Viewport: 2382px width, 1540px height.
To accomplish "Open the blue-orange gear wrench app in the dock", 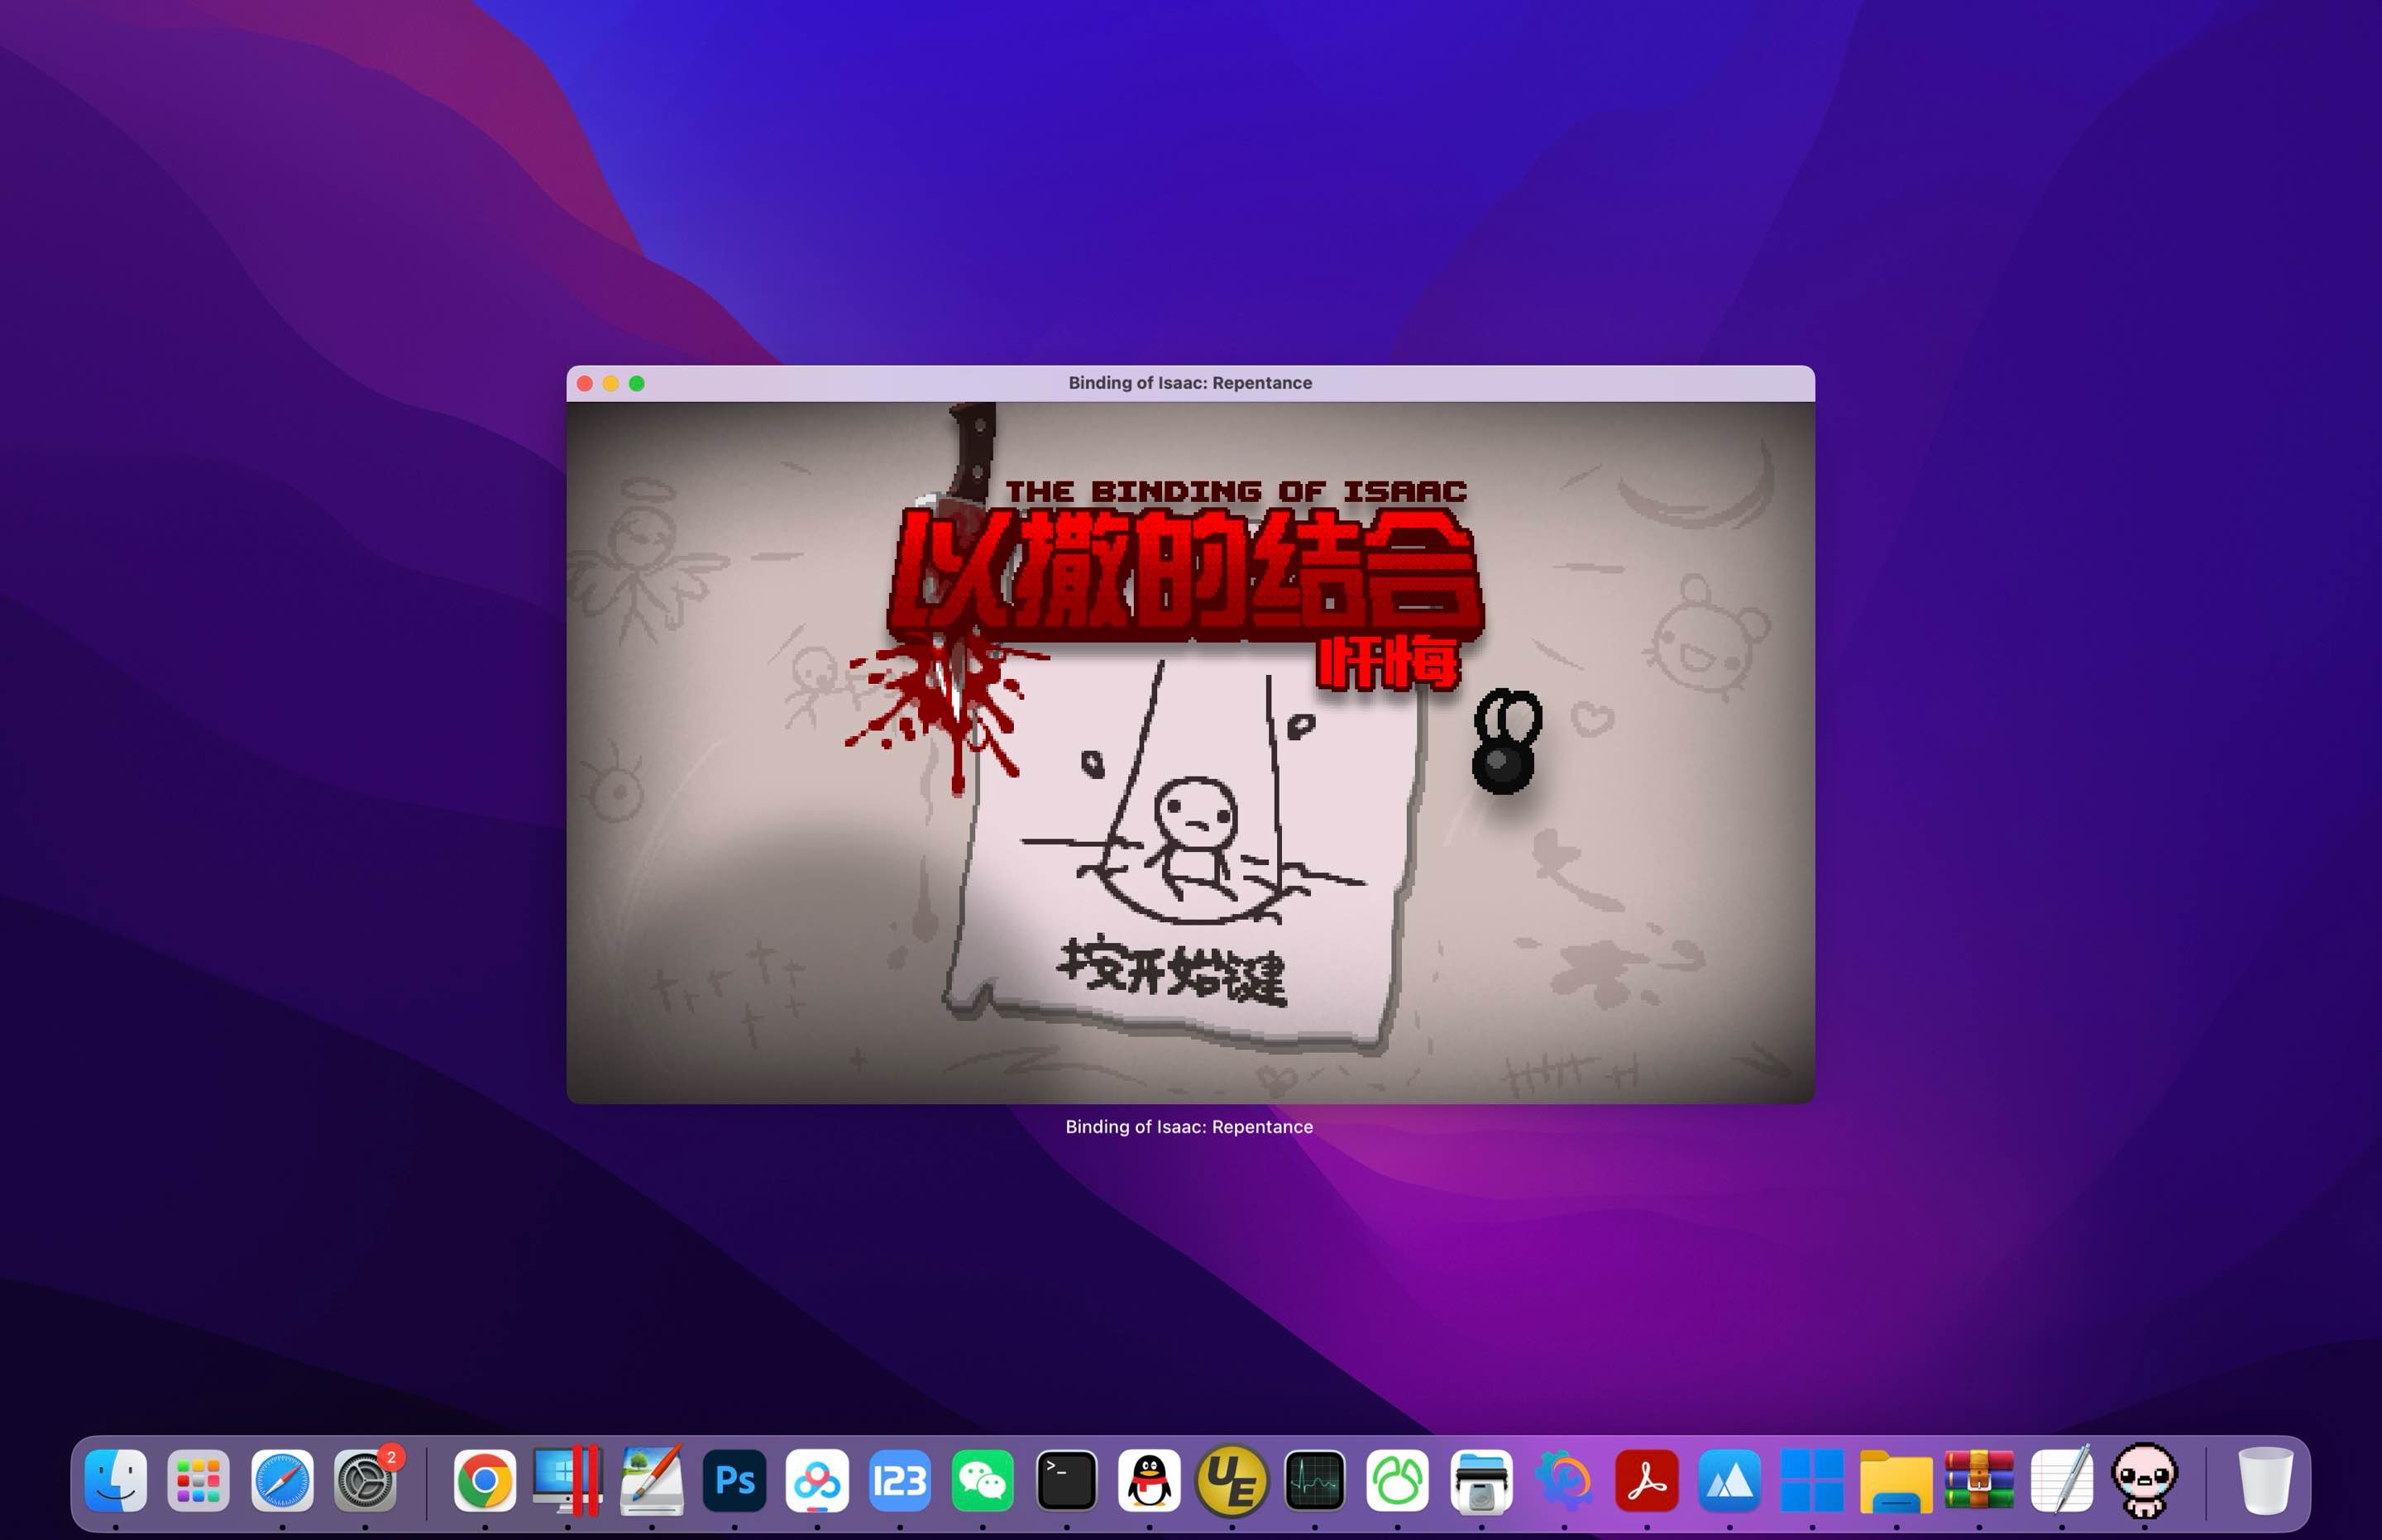I will coord(1564,1480).
